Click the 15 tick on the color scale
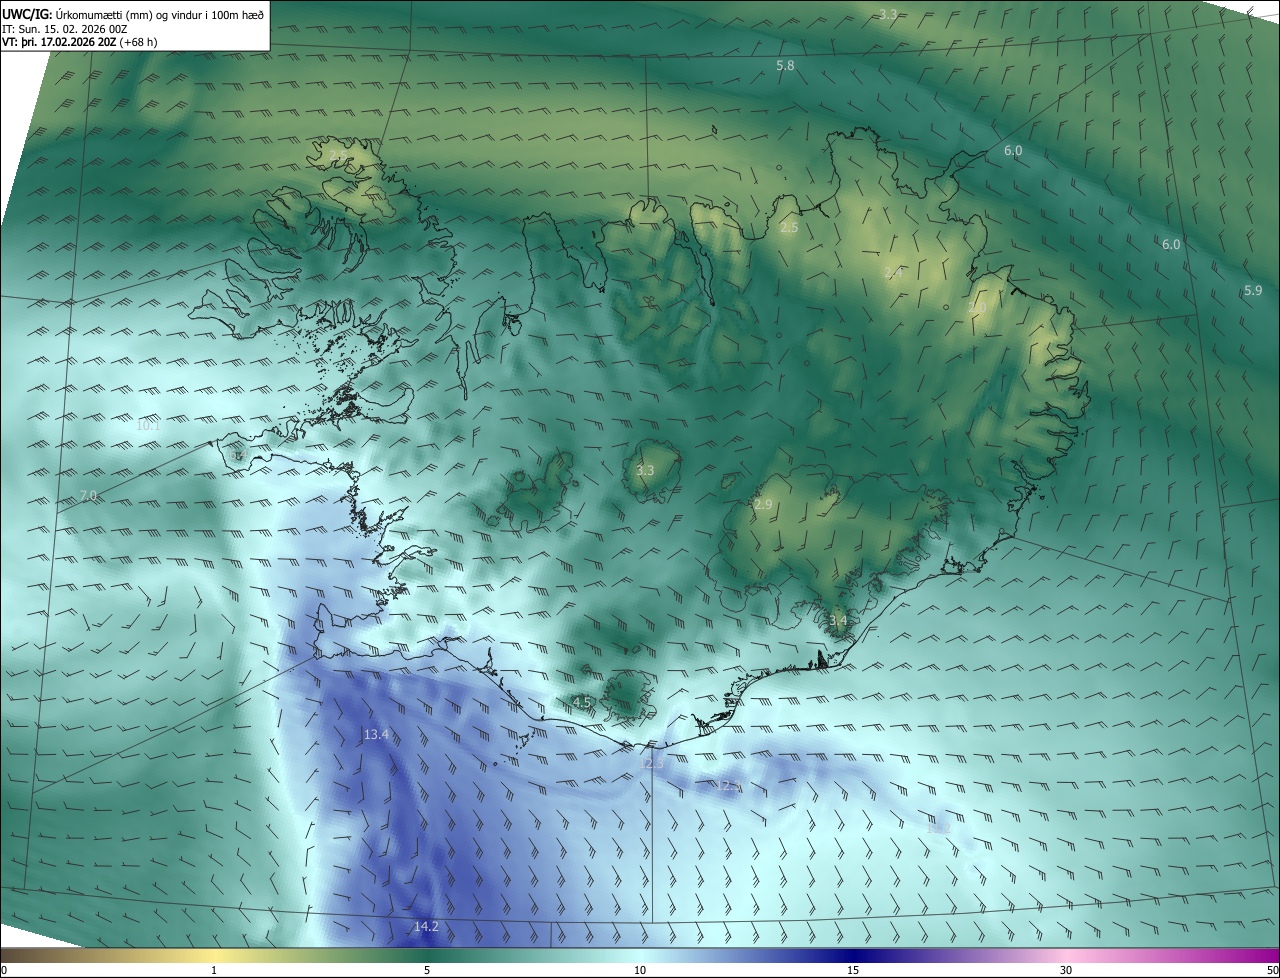The width and height of the screenshot is (1280, 978). (x=853, y=970)
